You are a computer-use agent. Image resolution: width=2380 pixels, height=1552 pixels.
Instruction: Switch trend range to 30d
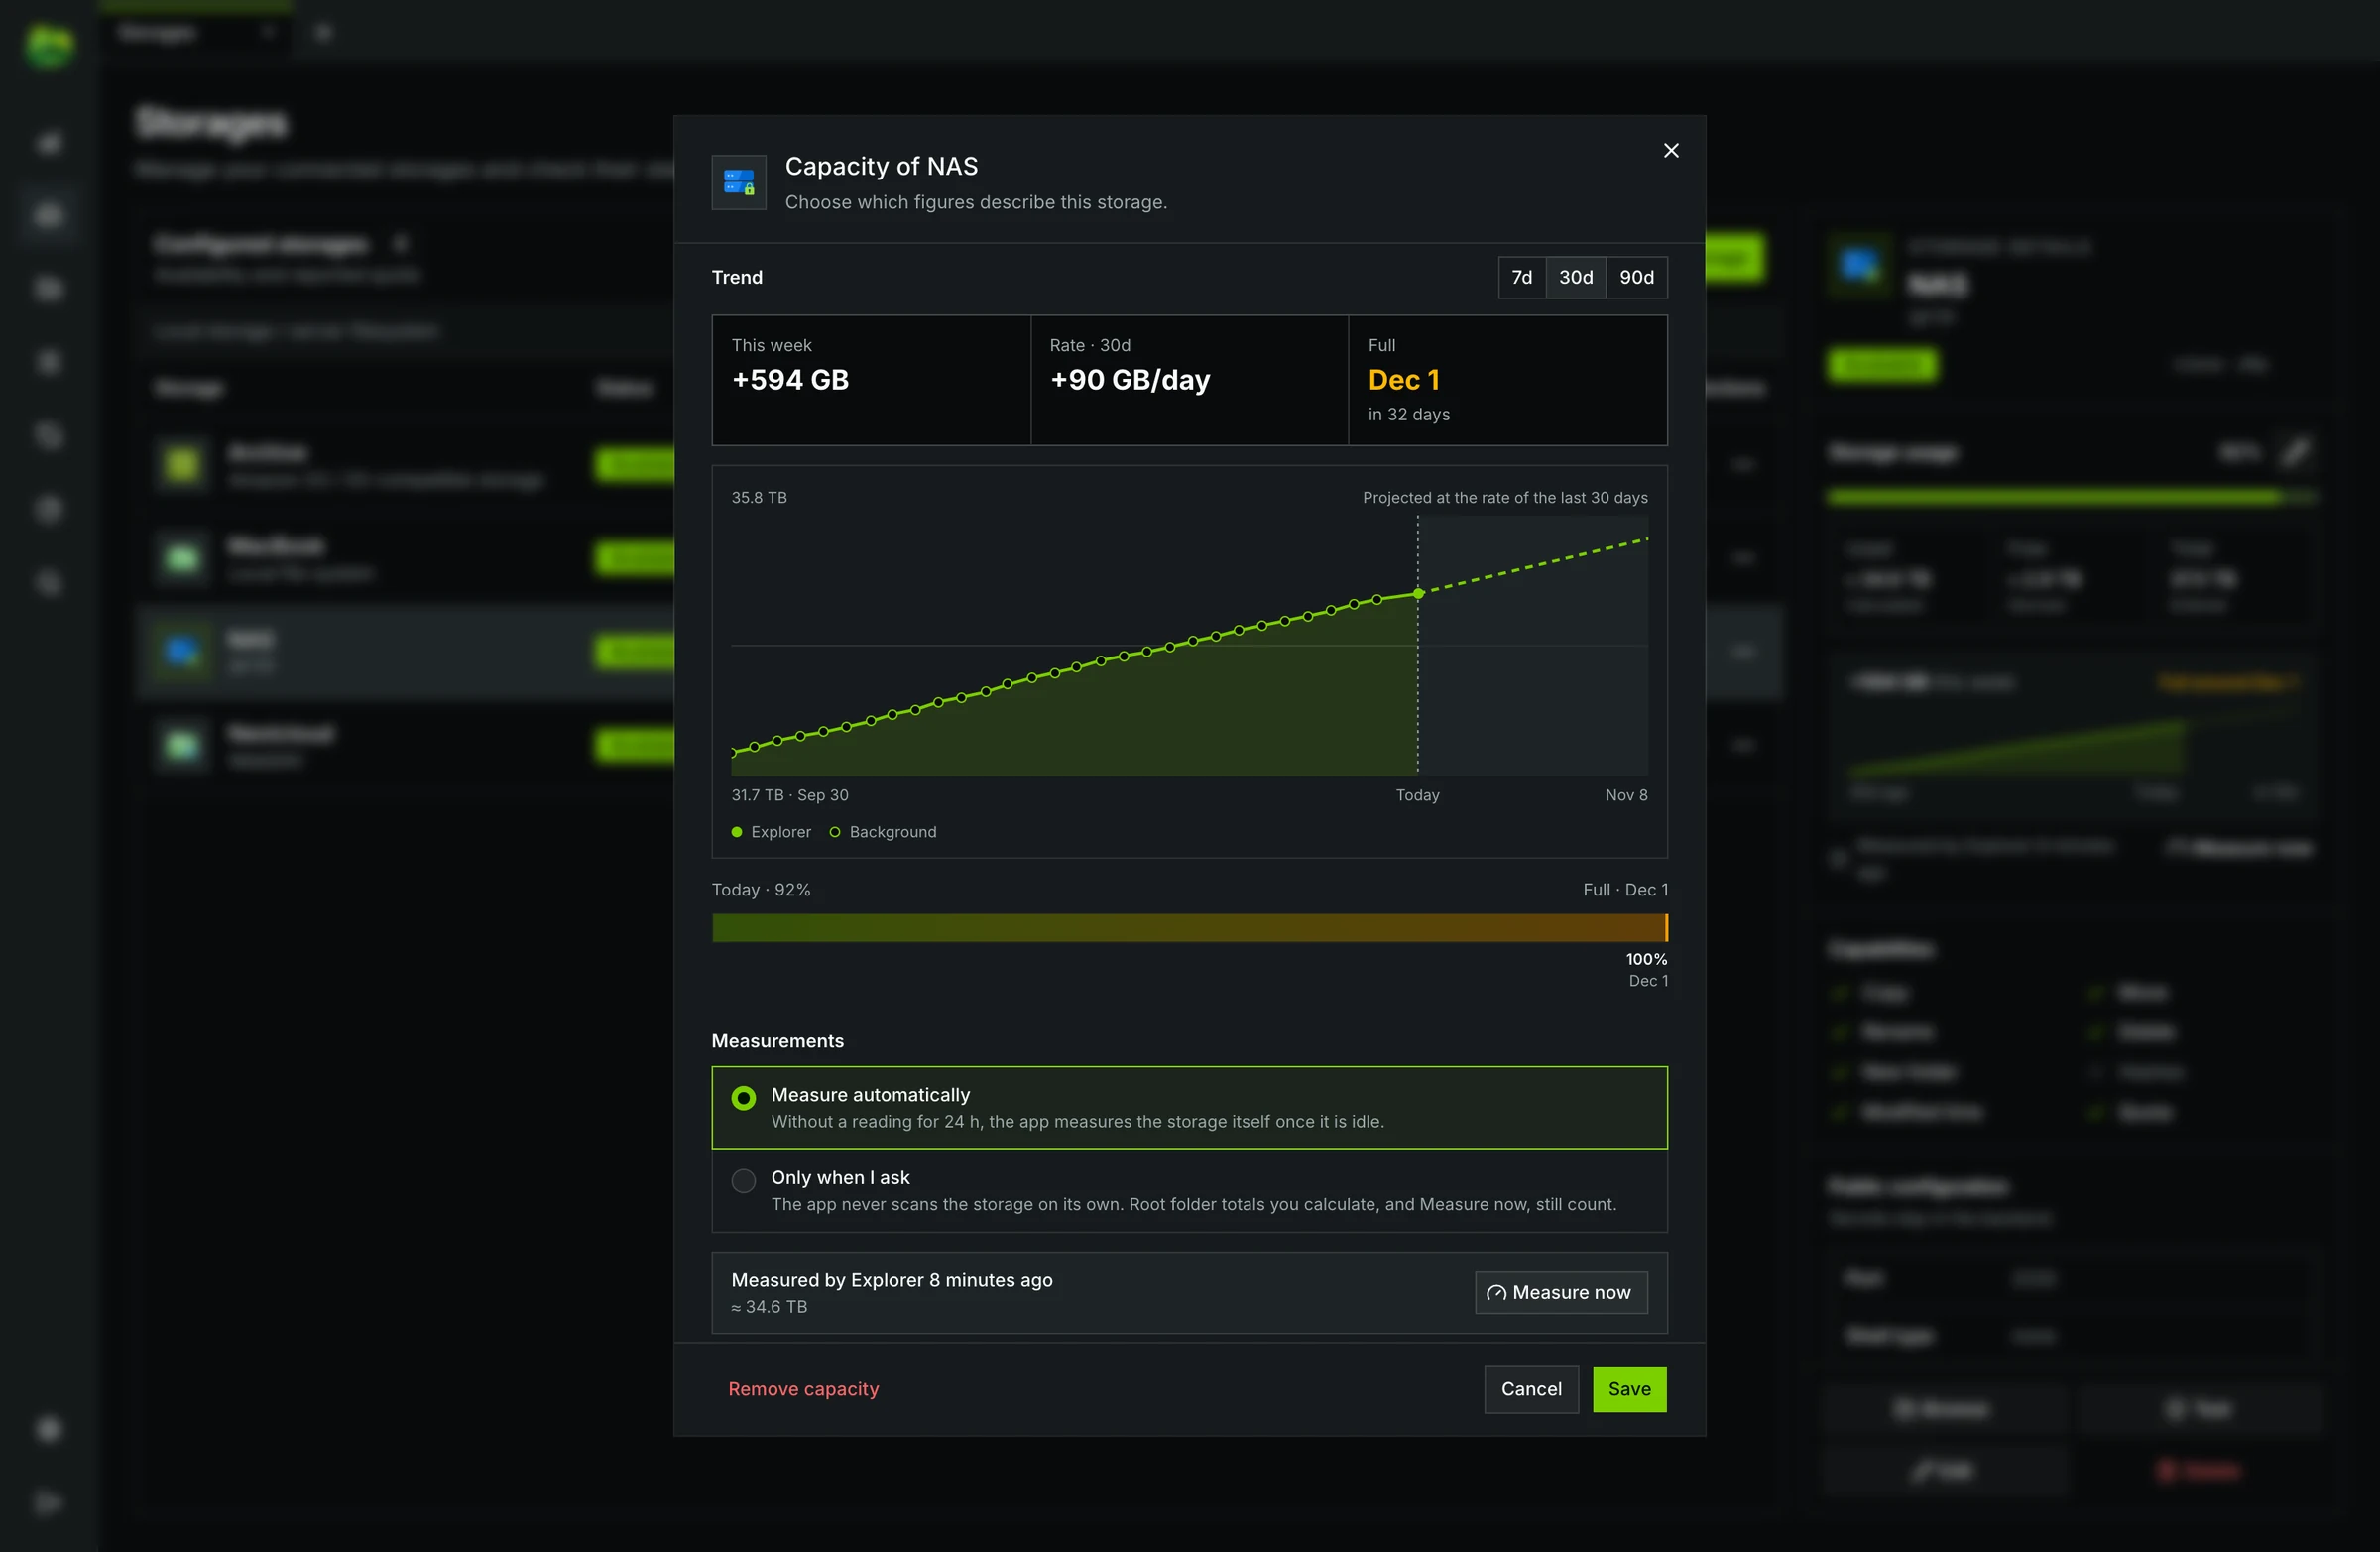(1575, 277)
